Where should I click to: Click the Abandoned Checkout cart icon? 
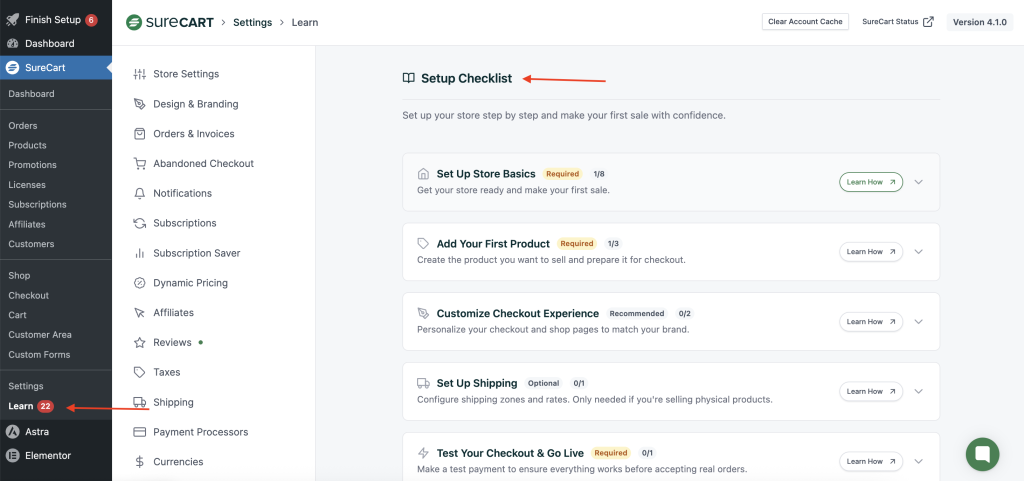[x=139, y=163]
